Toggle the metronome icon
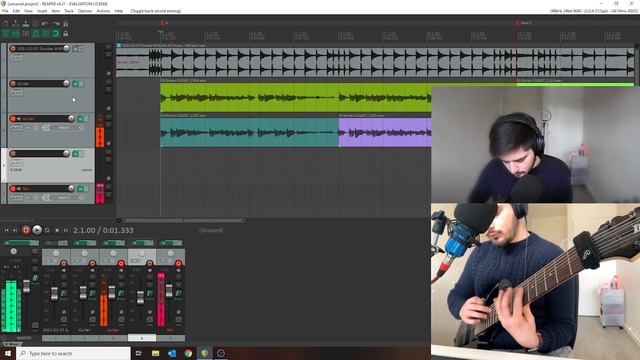Screen dimensions: 640x360 [x=65, y=24]
